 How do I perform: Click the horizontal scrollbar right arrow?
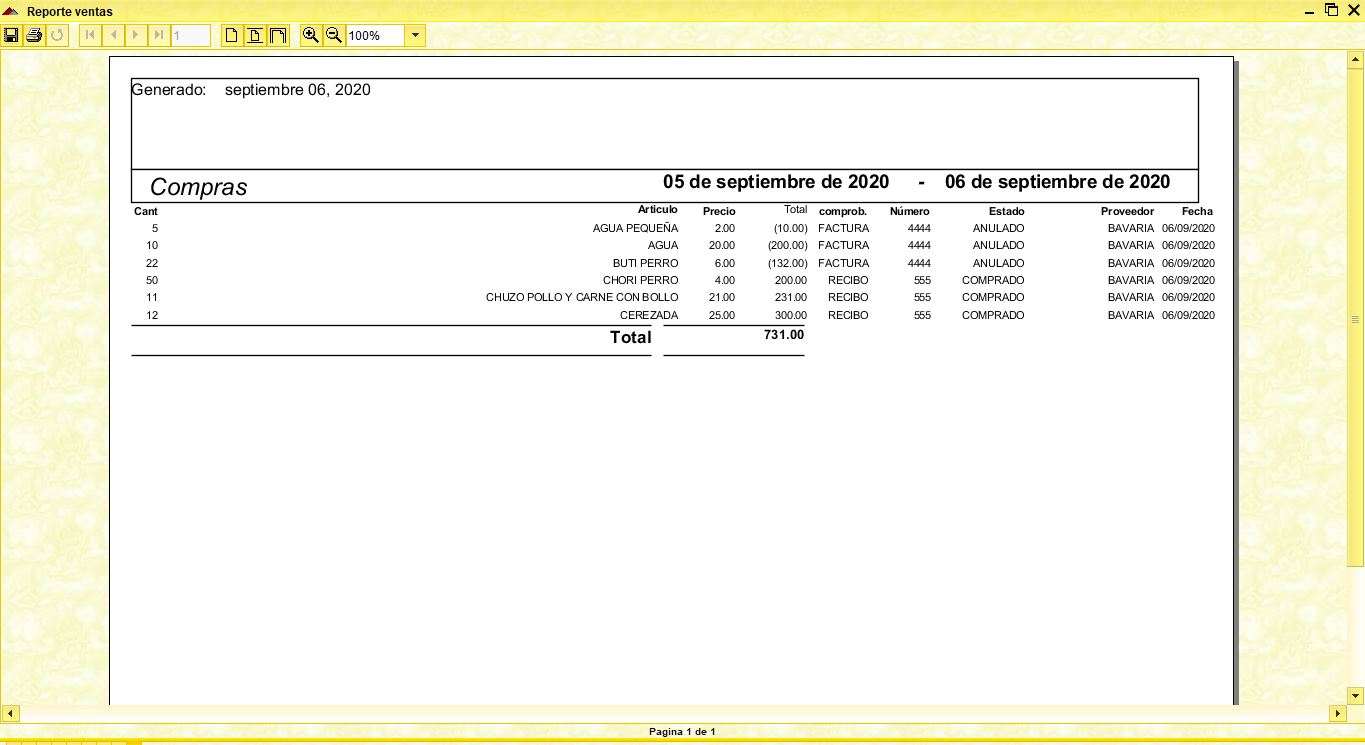[x=1339, y=714]
